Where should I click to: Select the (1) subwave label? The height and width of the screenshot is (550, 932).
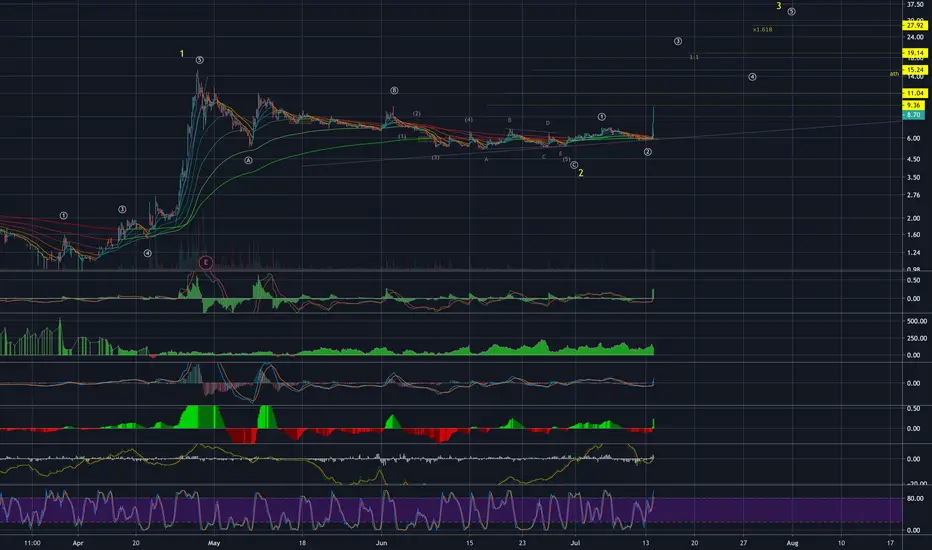coord(402,137)
